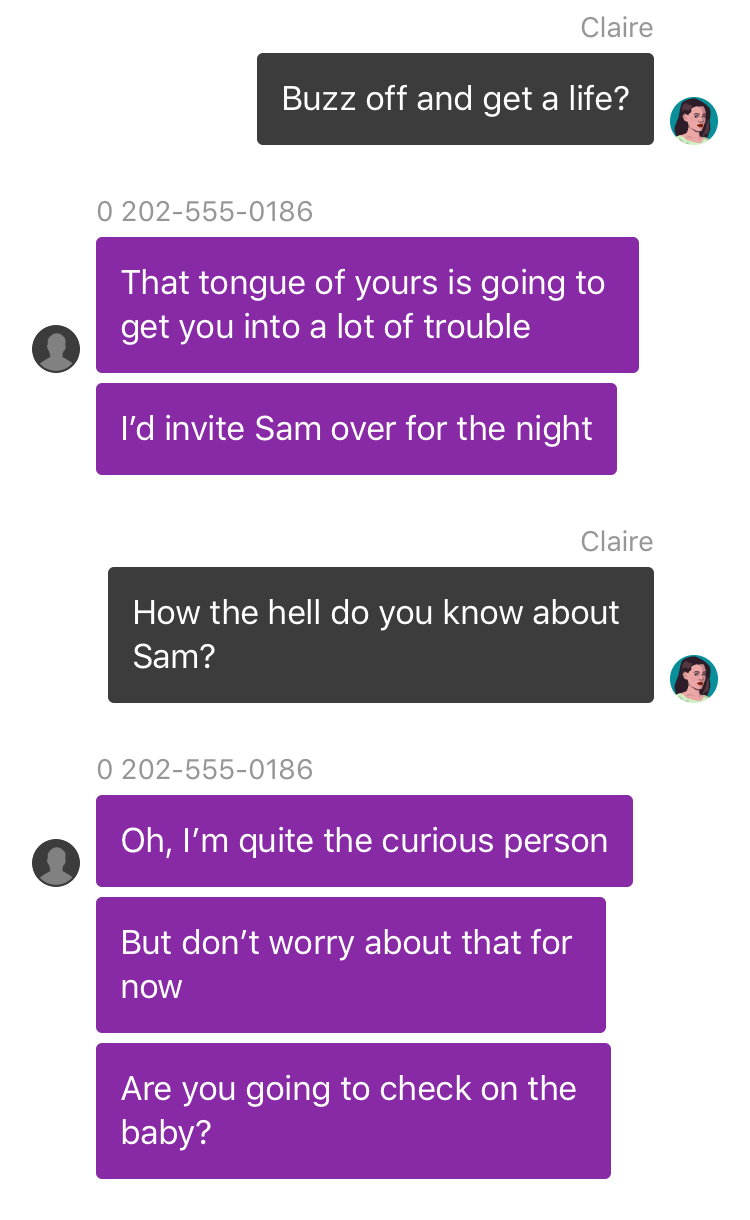The height and width of the screenshot is (1220, 750).
Task: Click the word "Sam?" in Claire's dark message
Action: coord(174,657)
